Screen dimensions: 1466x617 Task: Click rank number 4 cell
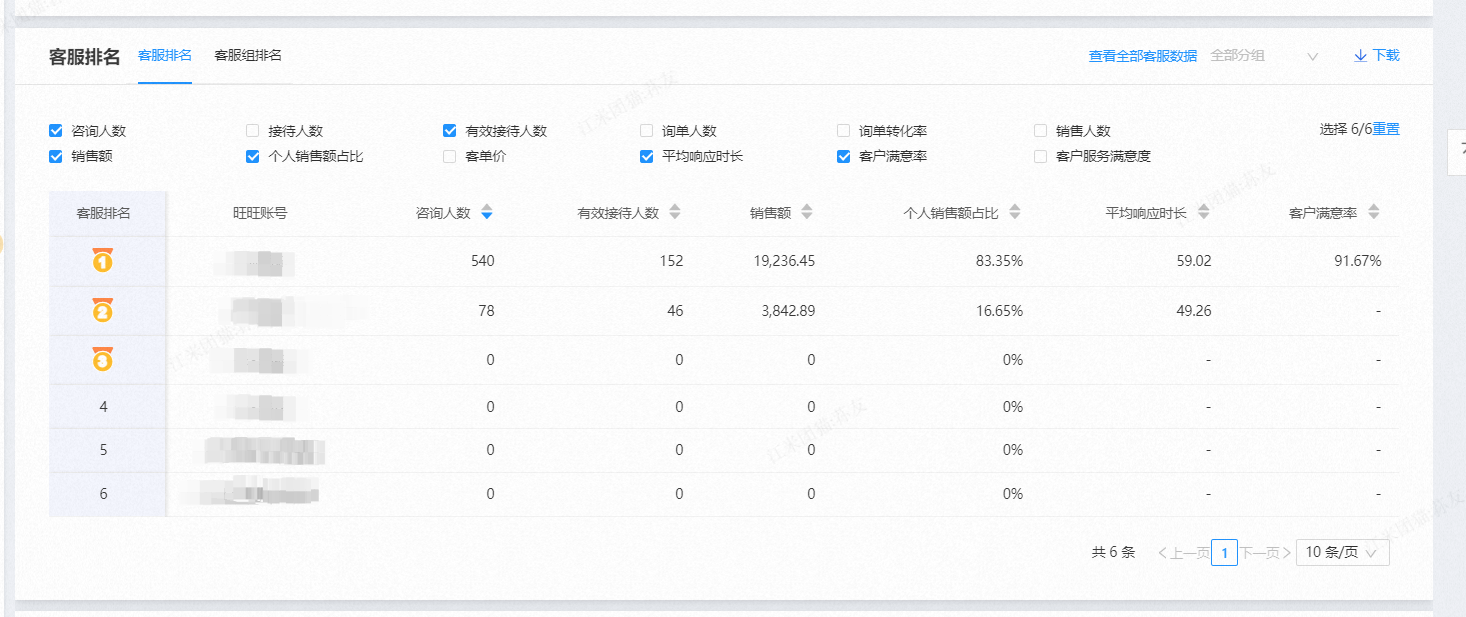coord(104,407)
